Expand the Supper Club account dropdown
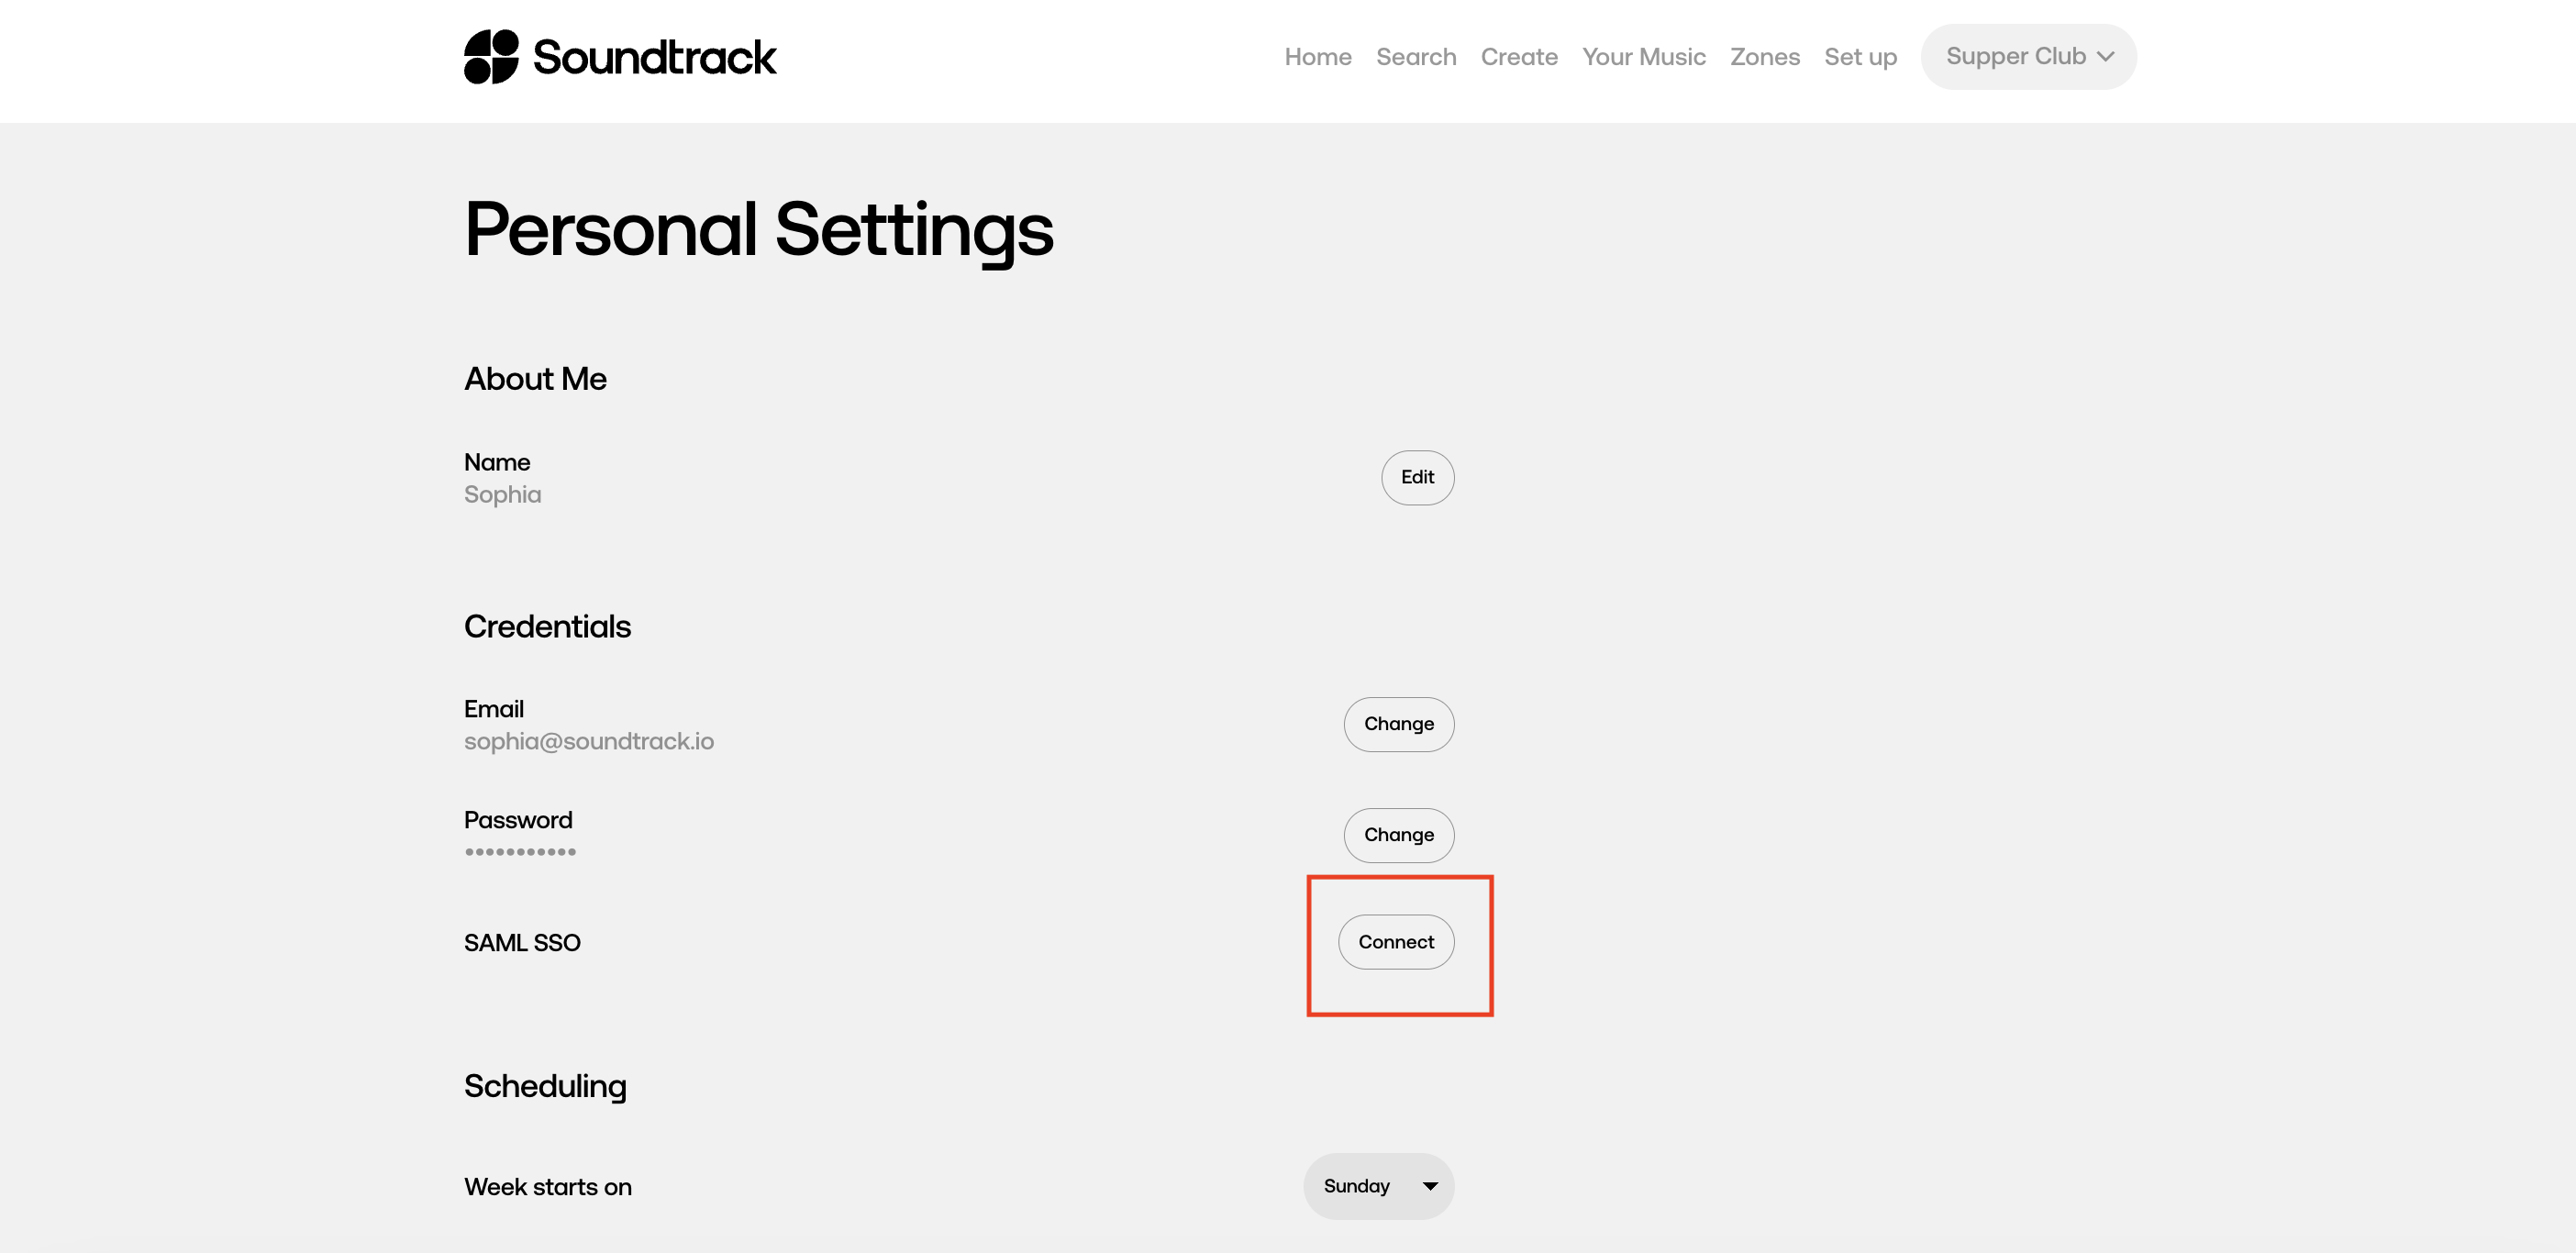The width and height of the screenshot is (2576, 1253). coord(2027,57)
